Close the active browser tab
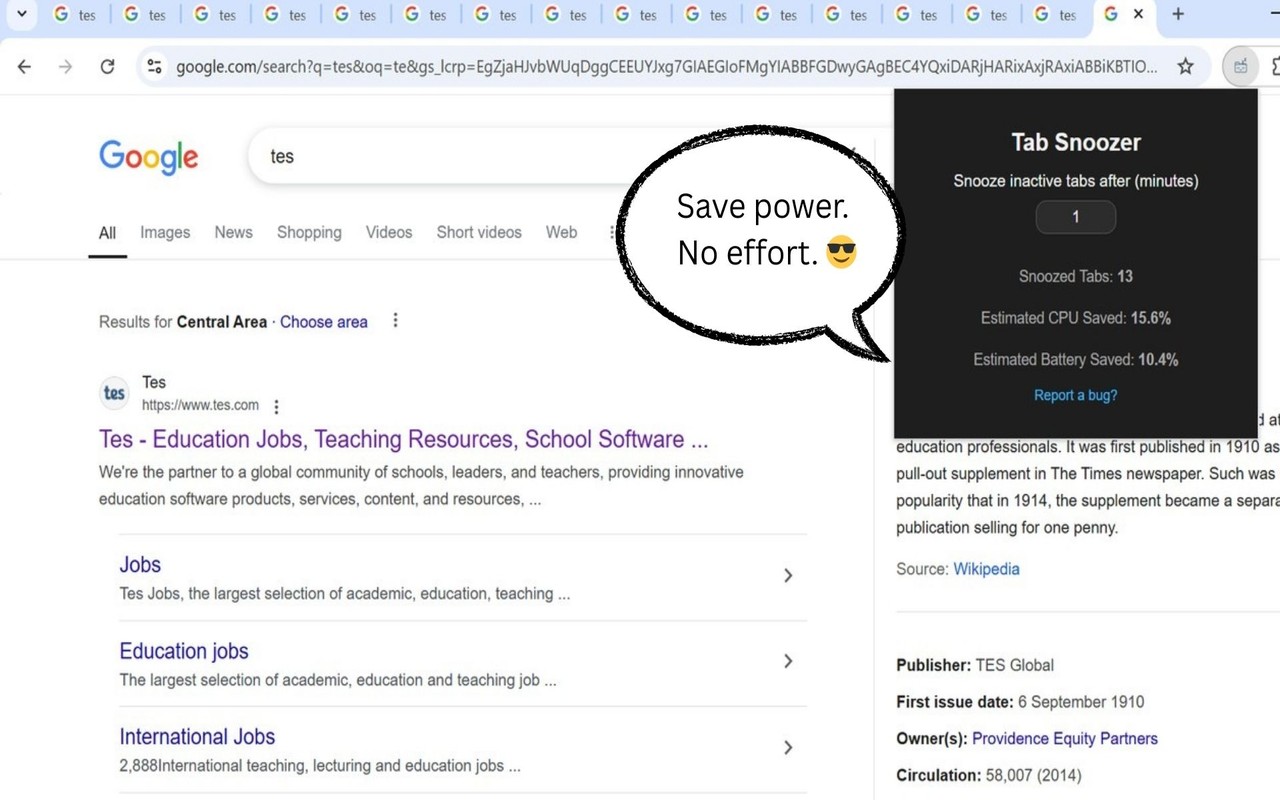 [1138, 14]
